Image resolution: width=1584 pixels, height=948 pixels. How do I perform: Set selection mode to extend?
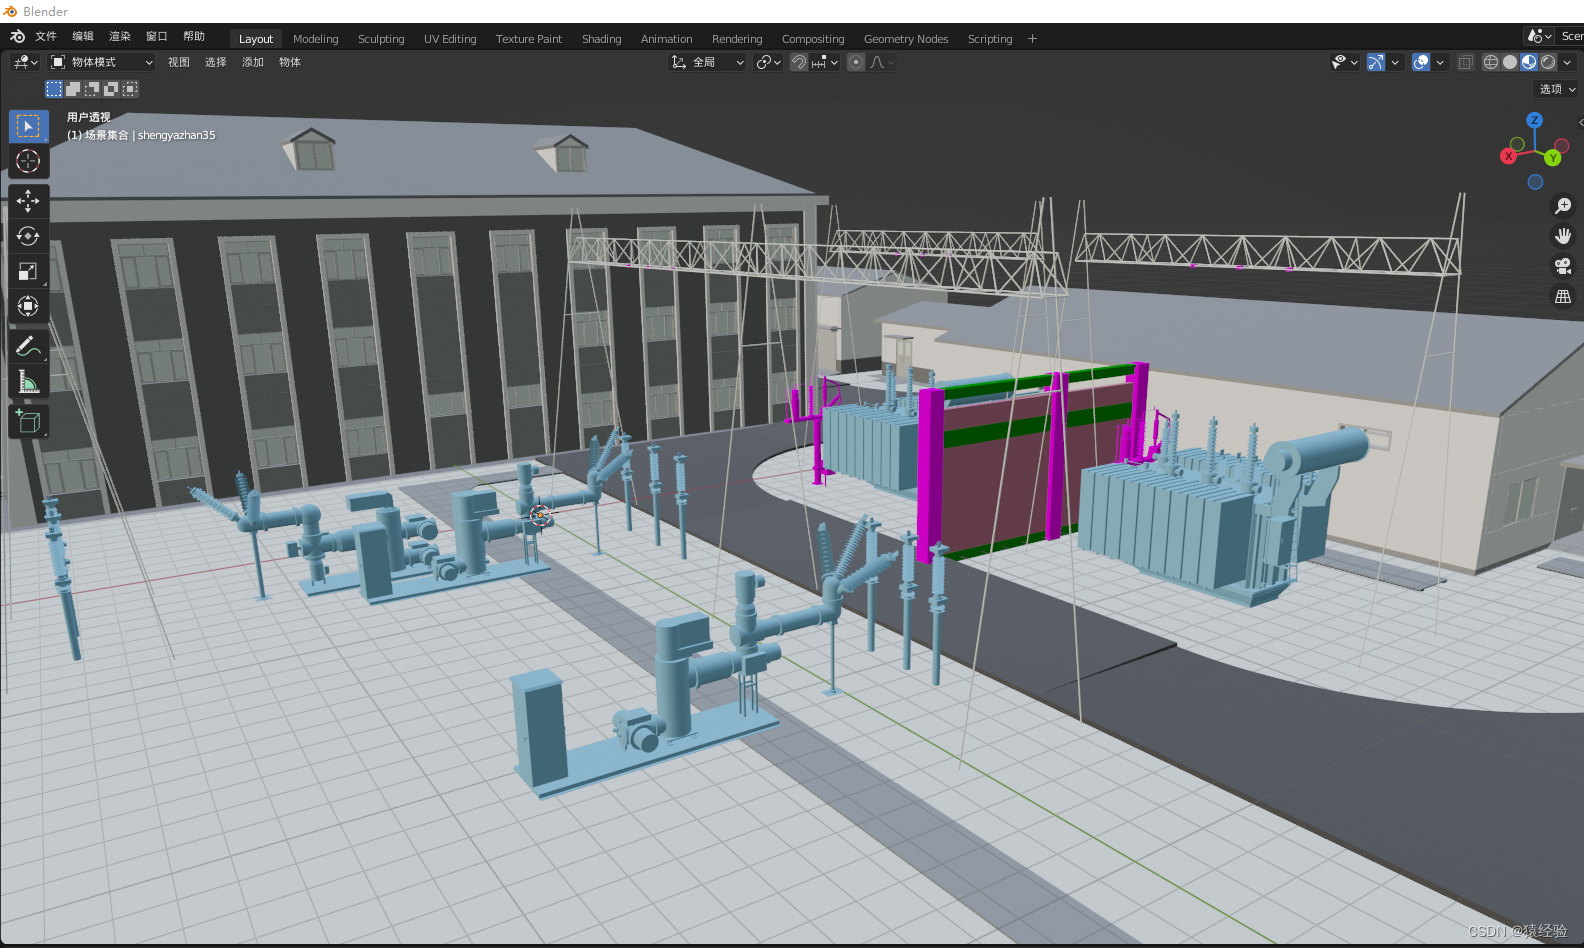click(x=73, y=89)
